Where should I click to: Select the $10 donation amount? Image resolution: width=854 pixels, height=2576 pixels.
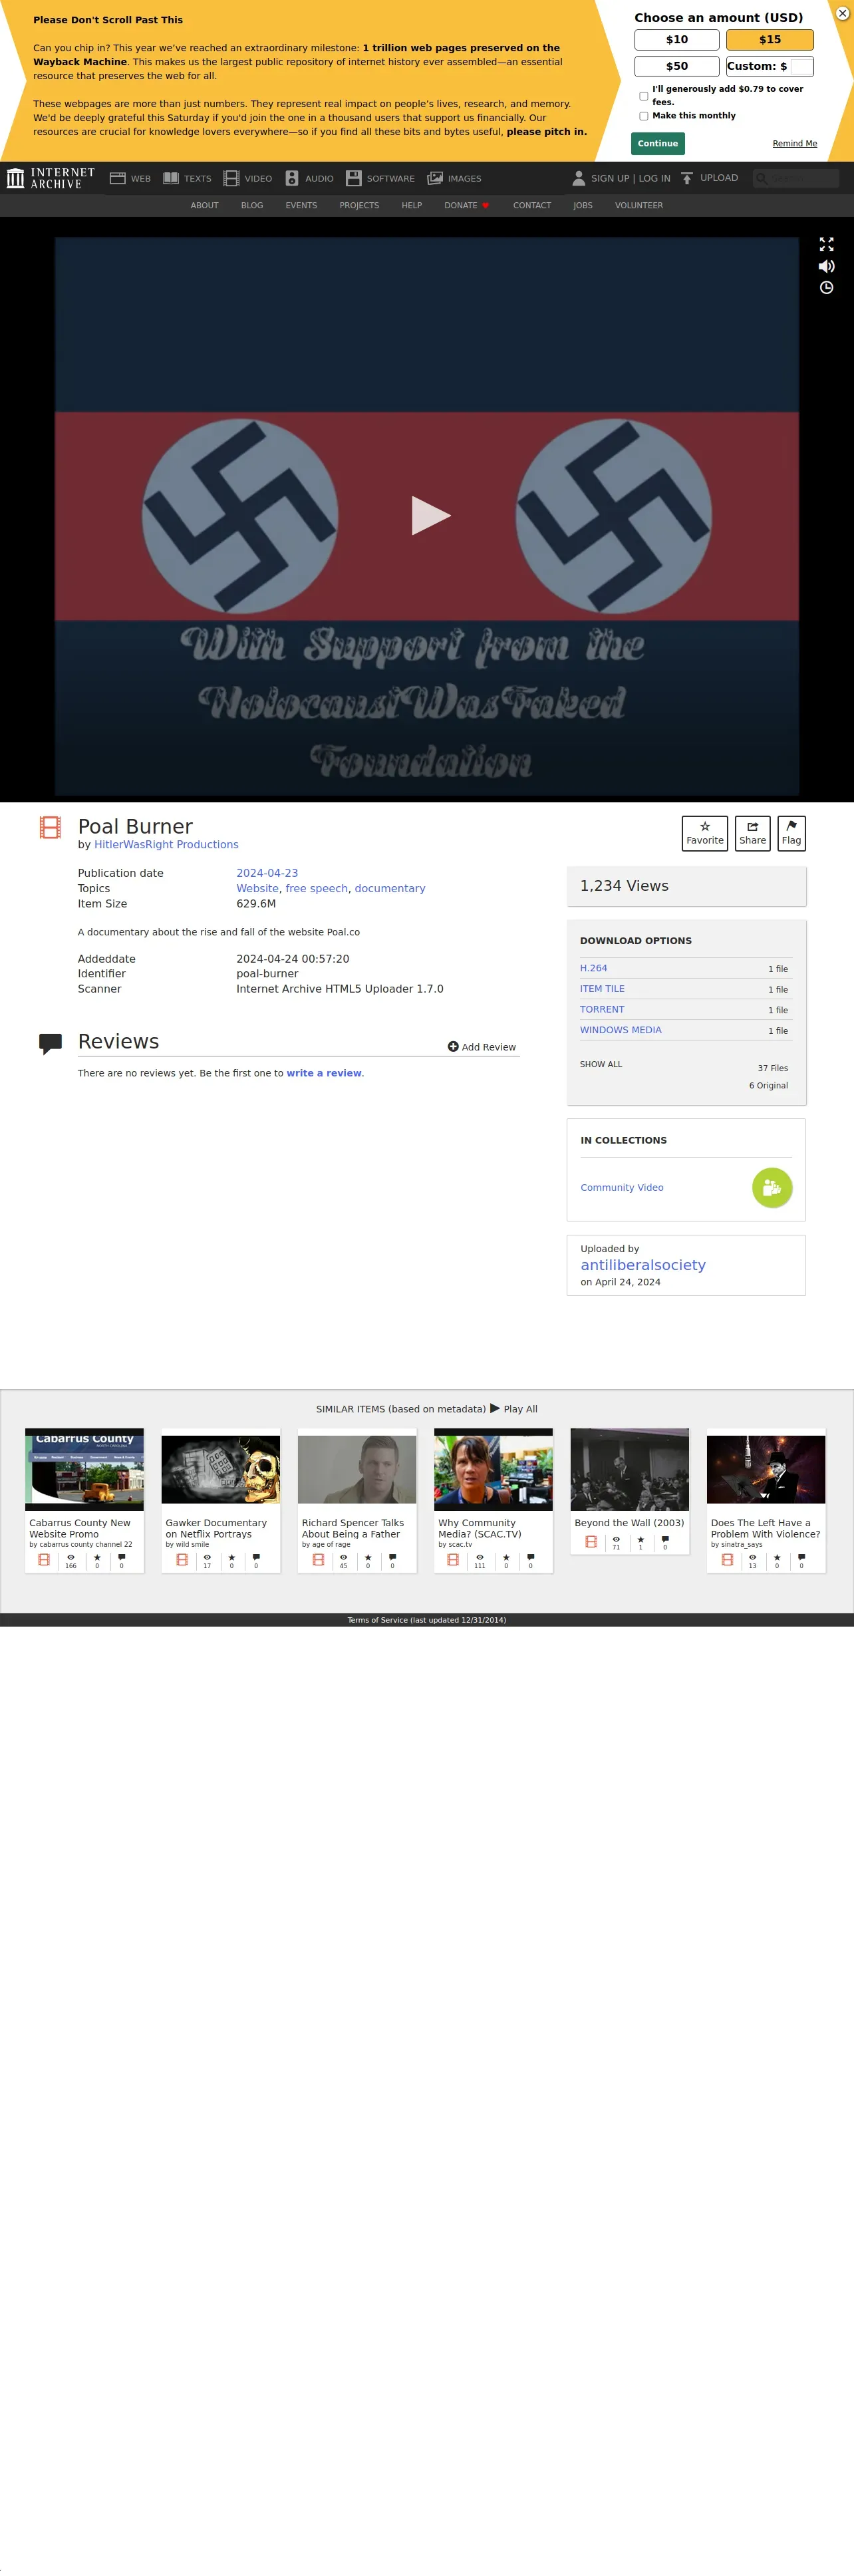(677, 40)
